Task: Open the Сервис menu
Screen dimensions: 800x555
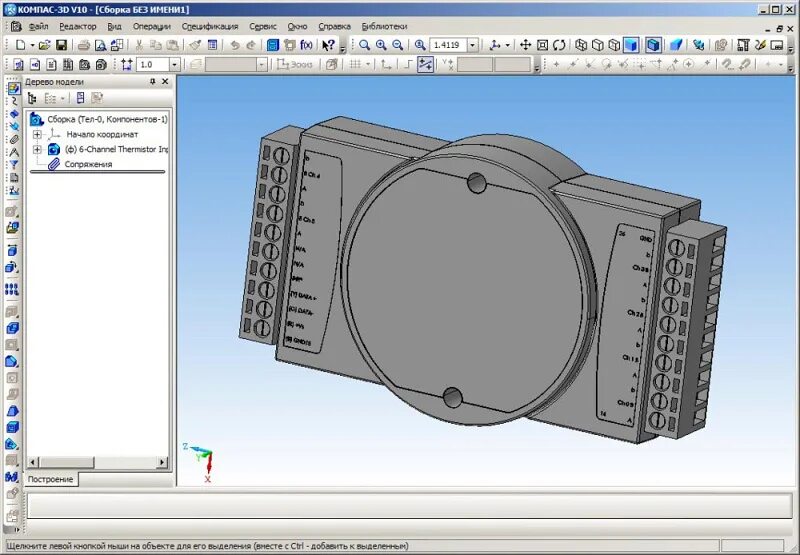Action: point(263,27)
